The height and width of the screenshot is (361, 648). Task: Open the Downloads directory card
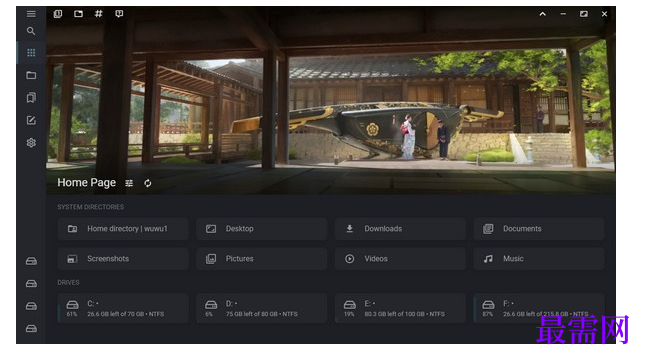pos(400,229)
